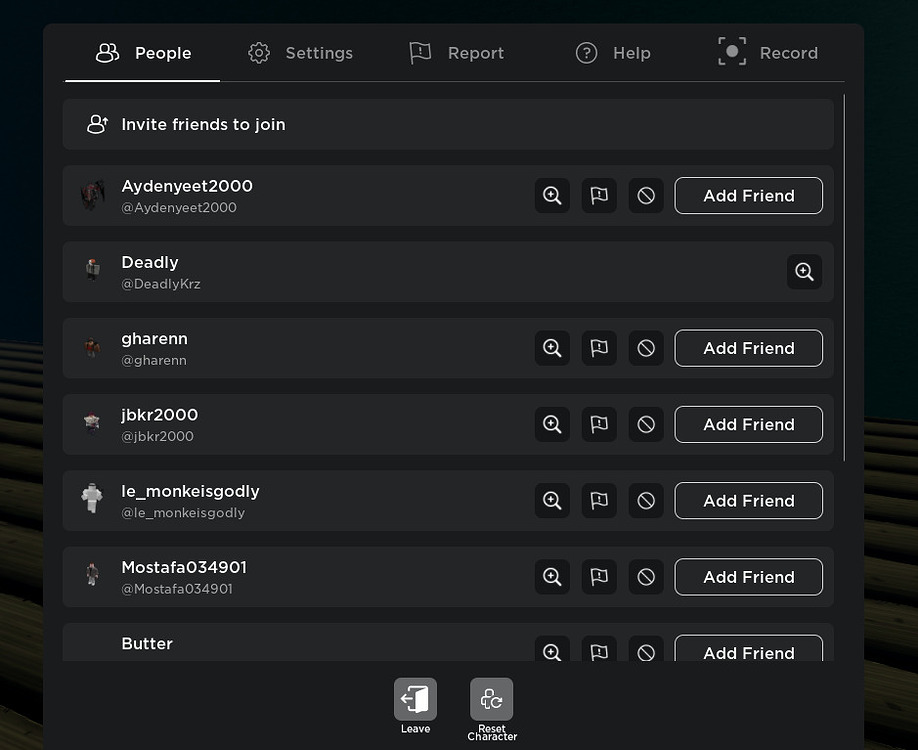Click the Reset Character icon
The image size is (918, 750).
point(491,699)
